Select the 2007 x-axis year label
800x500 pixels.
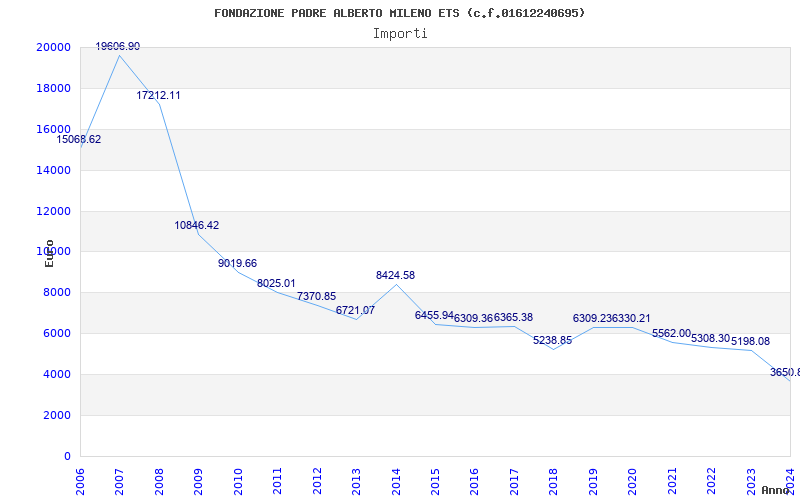point(119,481)
